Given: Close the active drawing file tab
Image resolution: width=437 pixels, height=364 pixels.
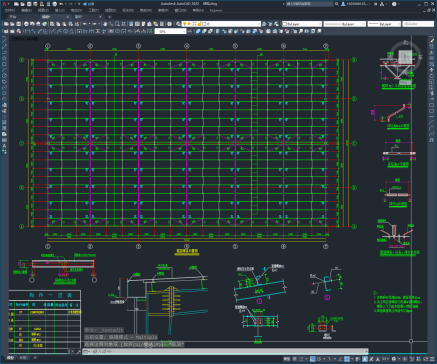Looking at the screenshot, I should pos(68,17).
